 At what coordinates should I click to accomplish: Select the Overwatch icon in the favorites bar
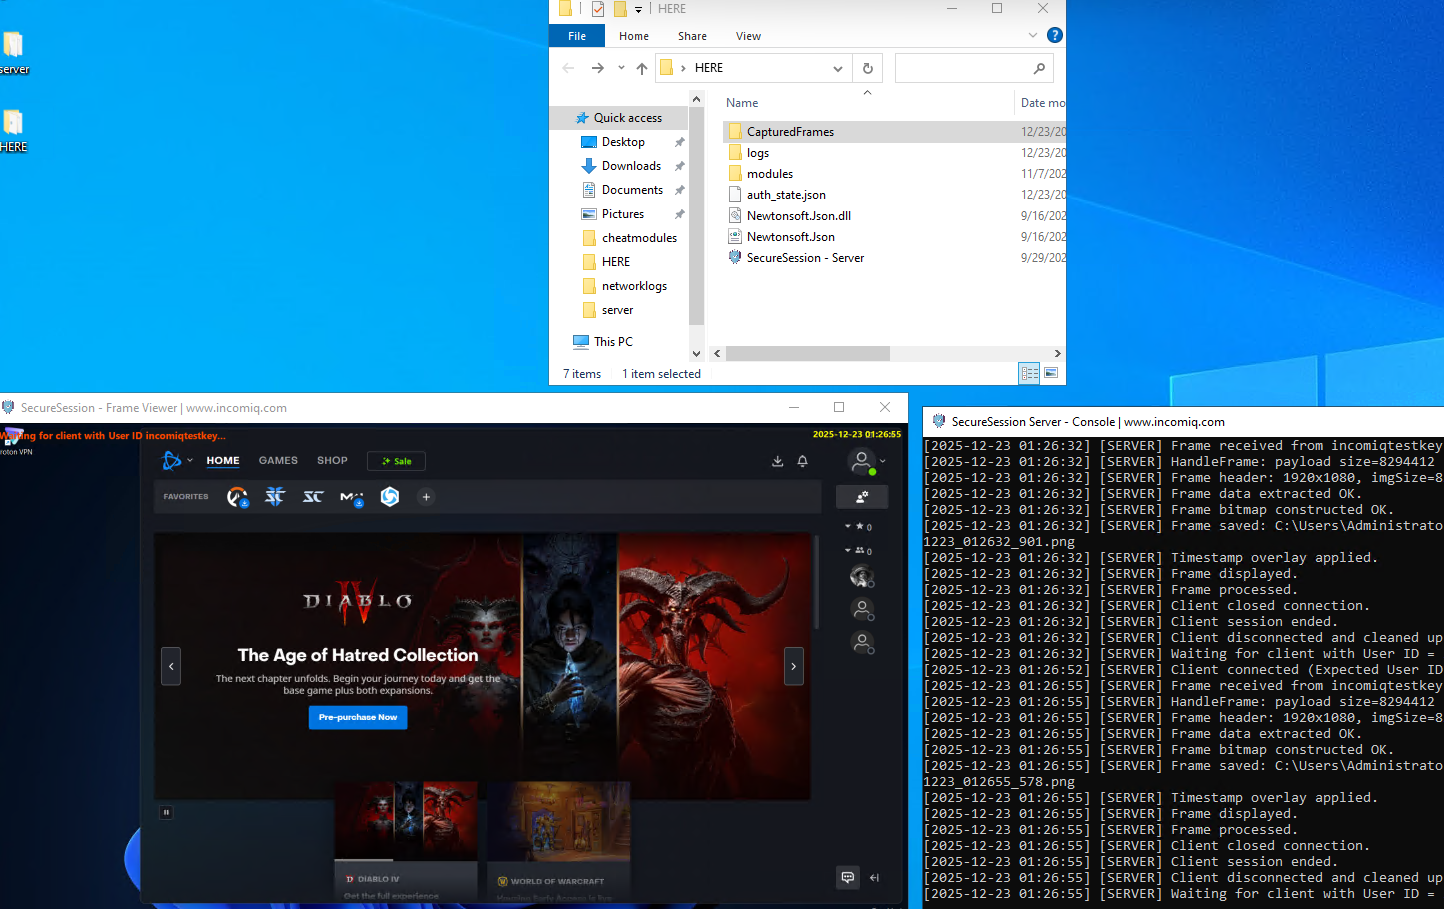(x=237, y=497)
